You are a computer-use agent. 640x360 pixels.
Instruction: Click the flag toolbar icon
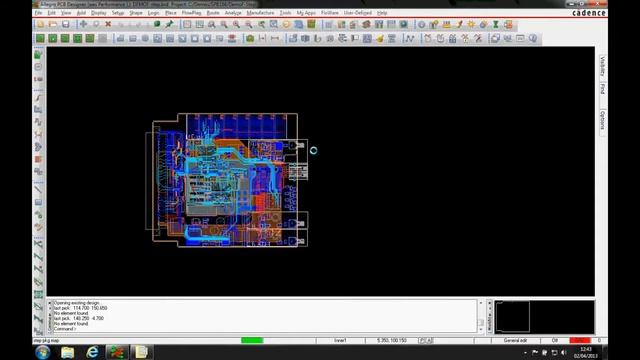click(355, 38)
